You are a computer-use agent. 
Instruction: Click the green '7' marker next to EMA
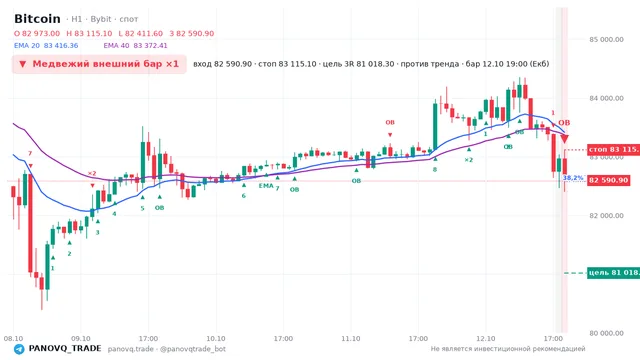pos(278,189)
